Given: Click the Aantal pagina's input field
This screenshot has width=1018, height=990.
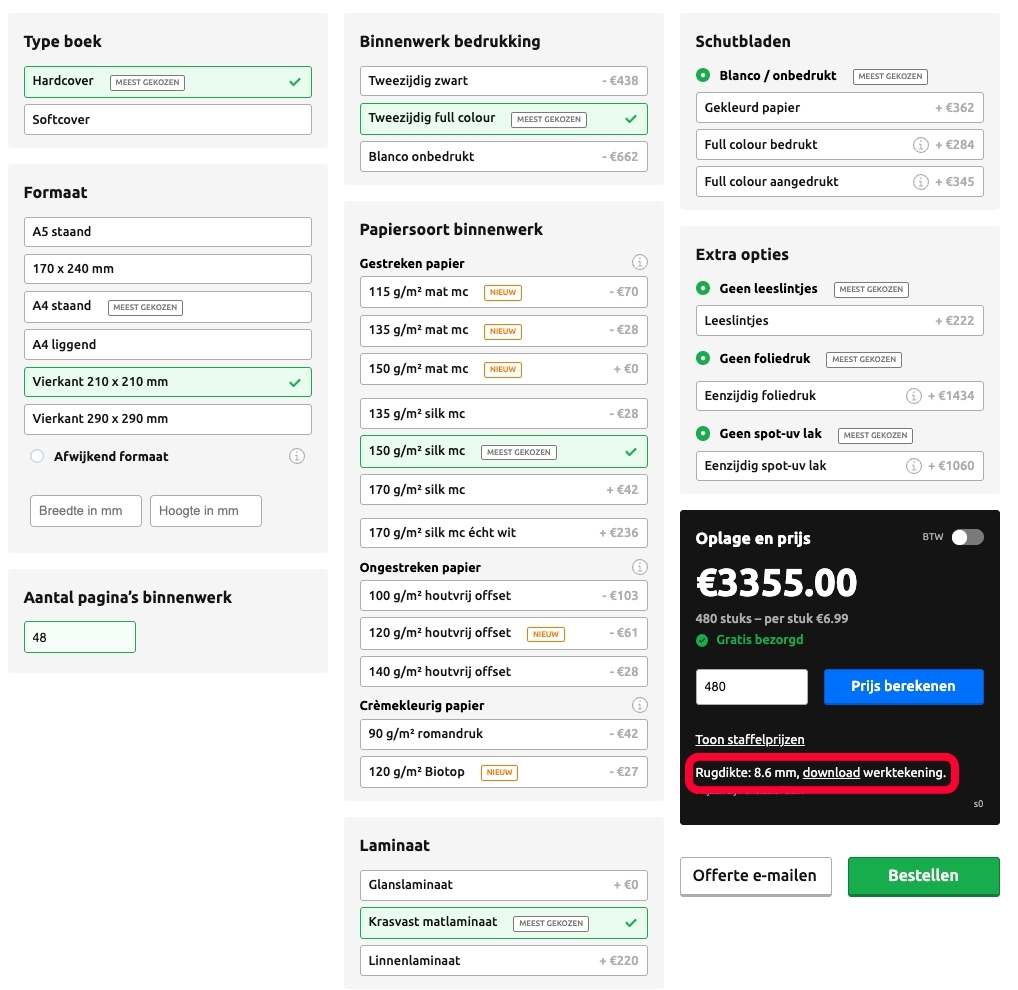Looking at the screenshot, I should (x=79, y=637).
